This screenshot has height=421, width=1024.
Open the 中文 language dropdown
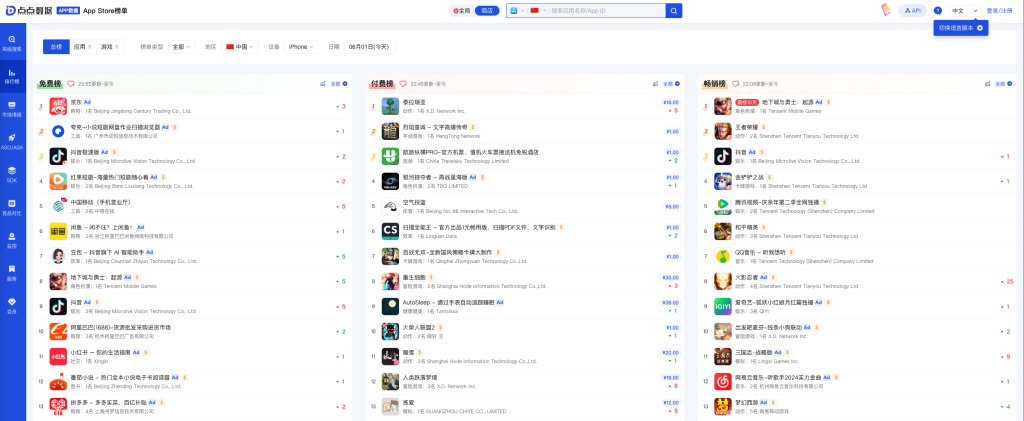pos(965,10)
